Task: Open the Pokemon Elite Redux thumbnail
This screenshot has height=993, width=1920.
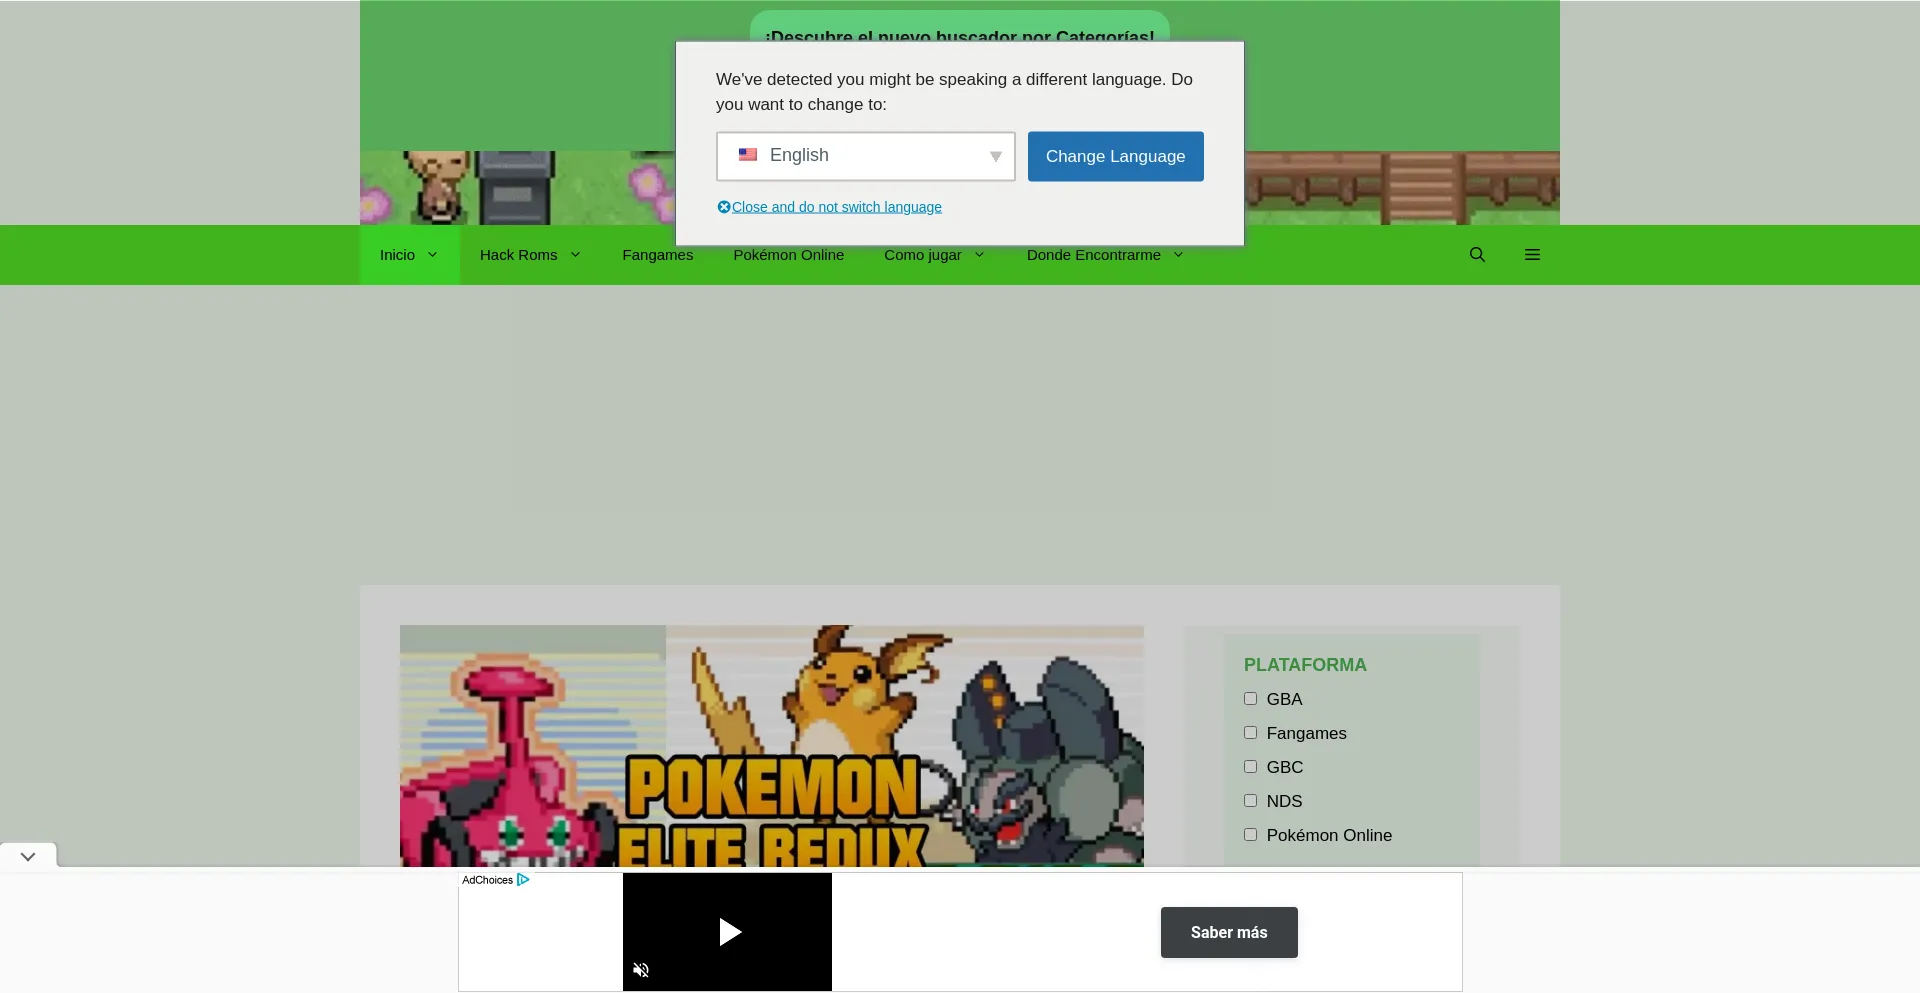Action: click(771, 746)
